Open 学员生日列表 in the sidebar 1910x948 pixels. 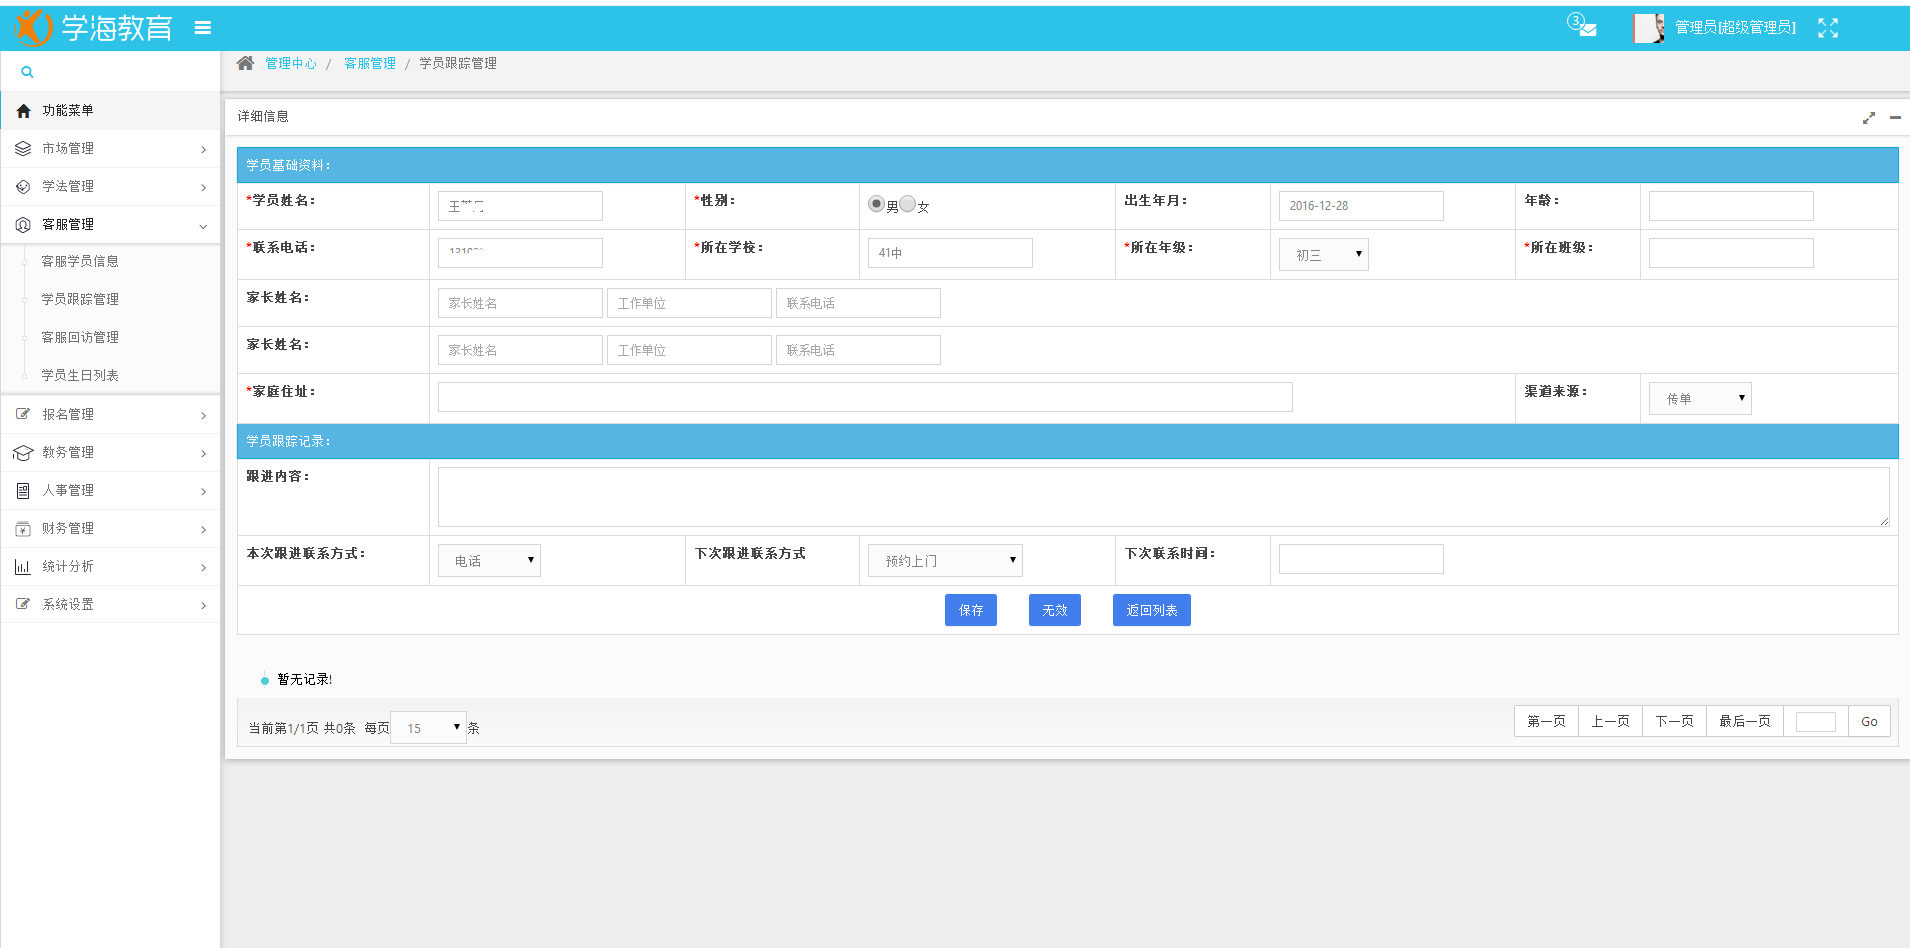80,376
